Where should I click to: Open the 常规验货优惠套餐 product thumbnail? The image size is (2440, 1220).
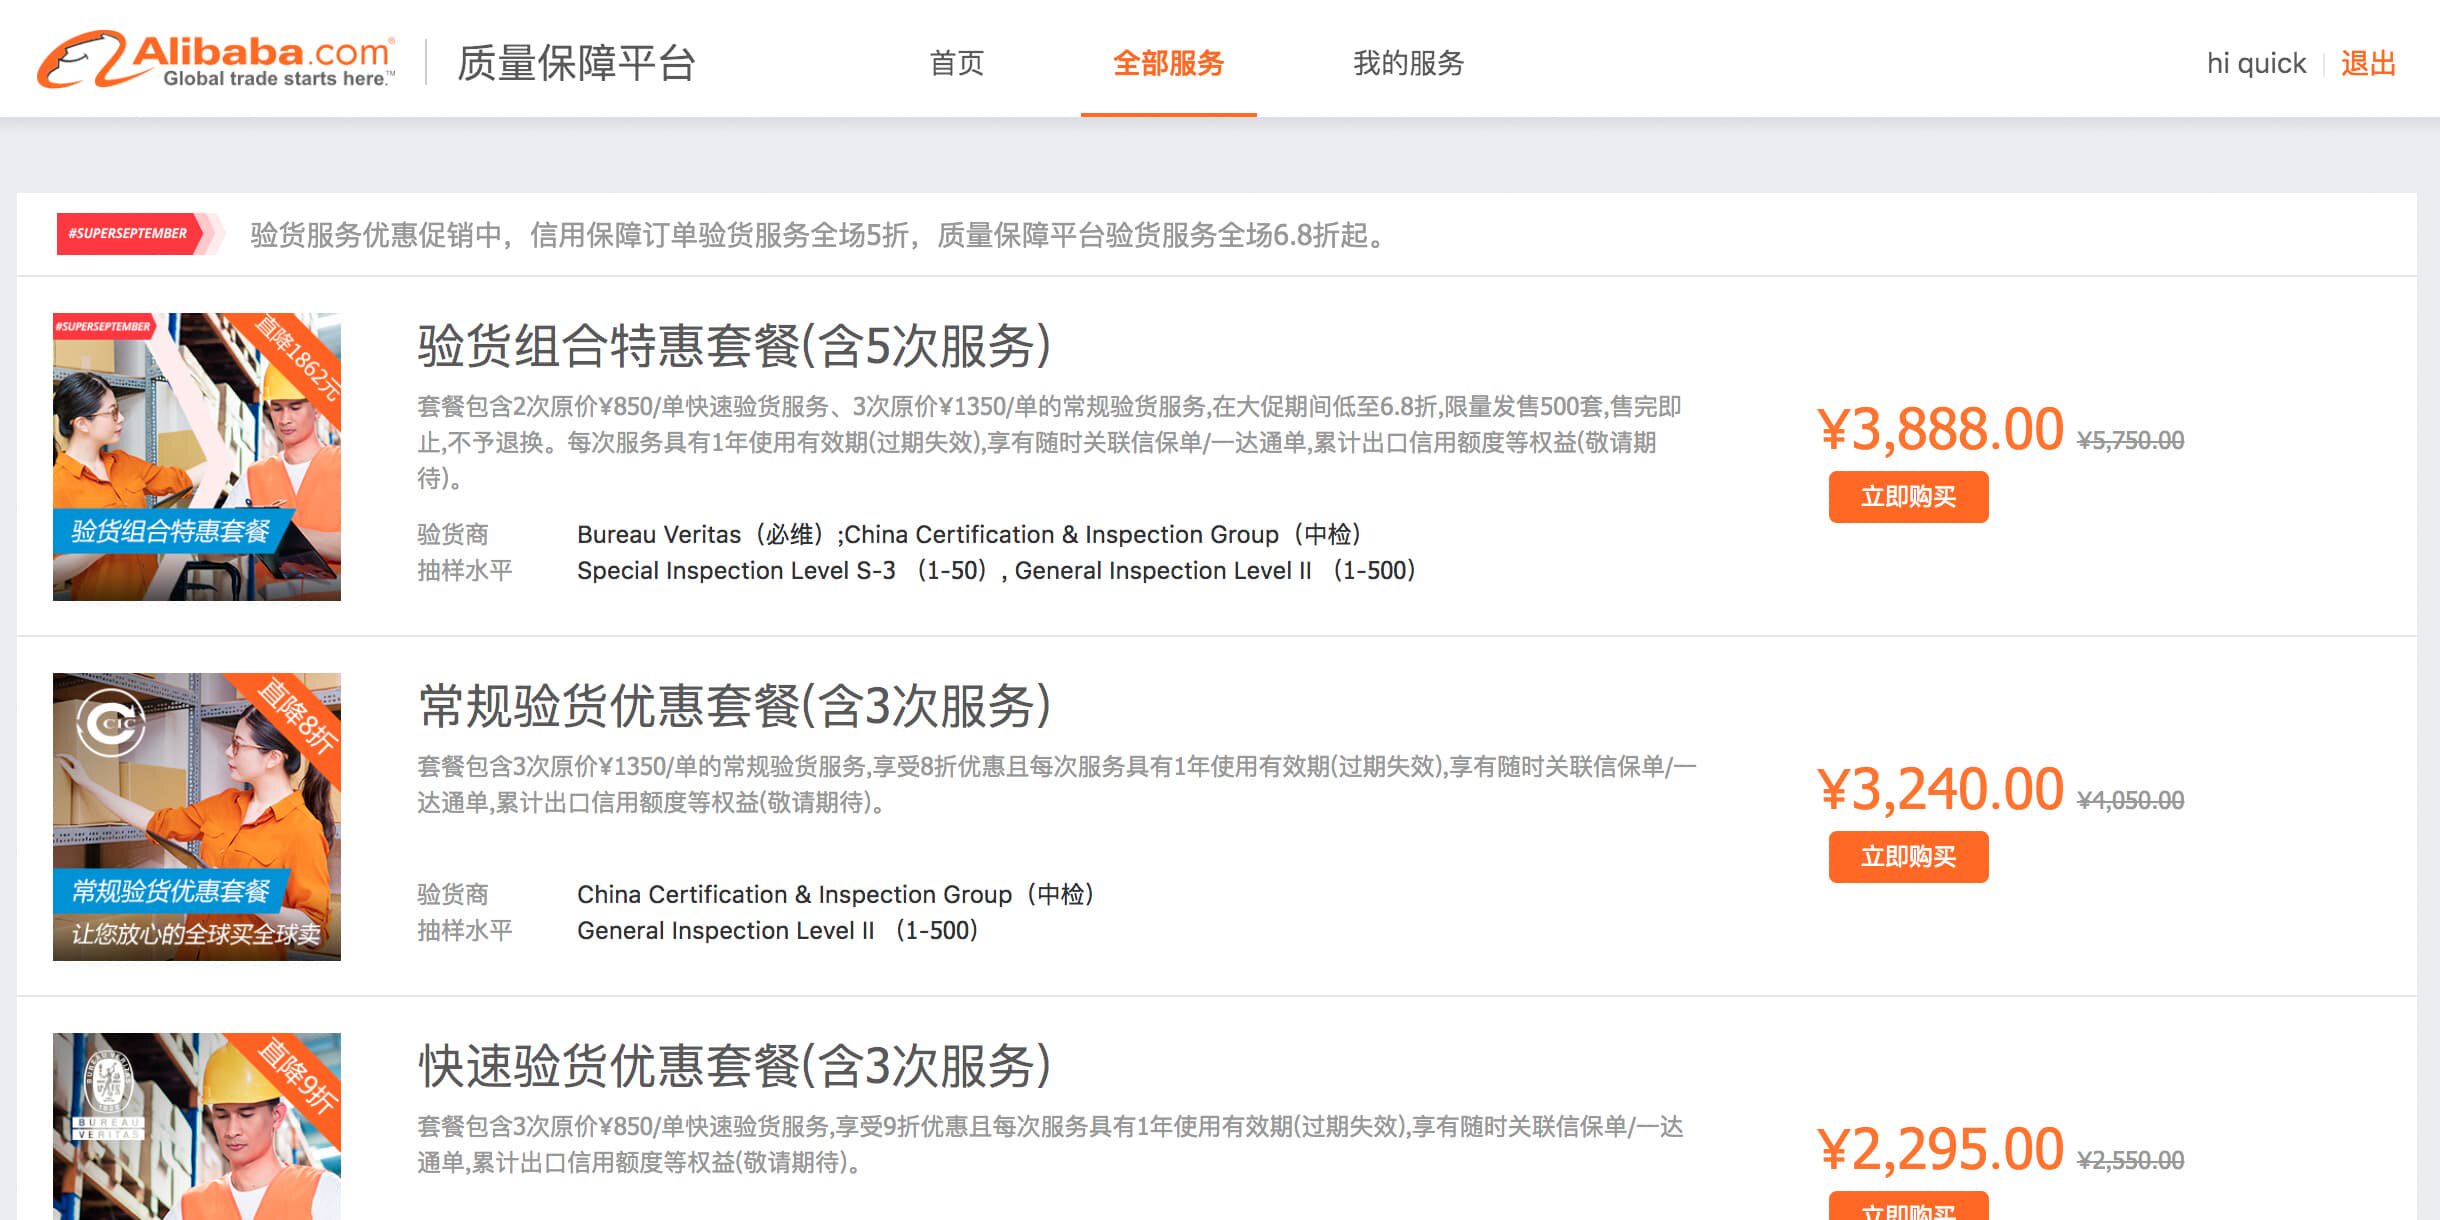tap(197, 817)
